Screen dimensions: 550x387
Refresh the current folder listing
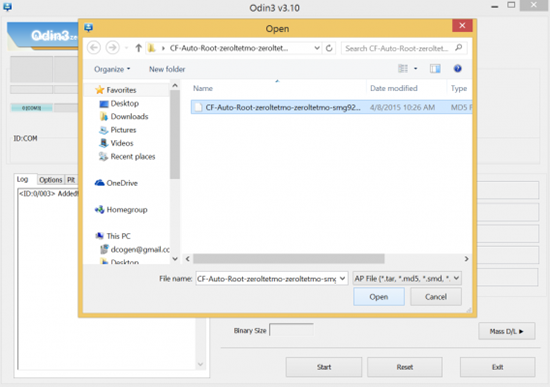click(x=329, y=48)
